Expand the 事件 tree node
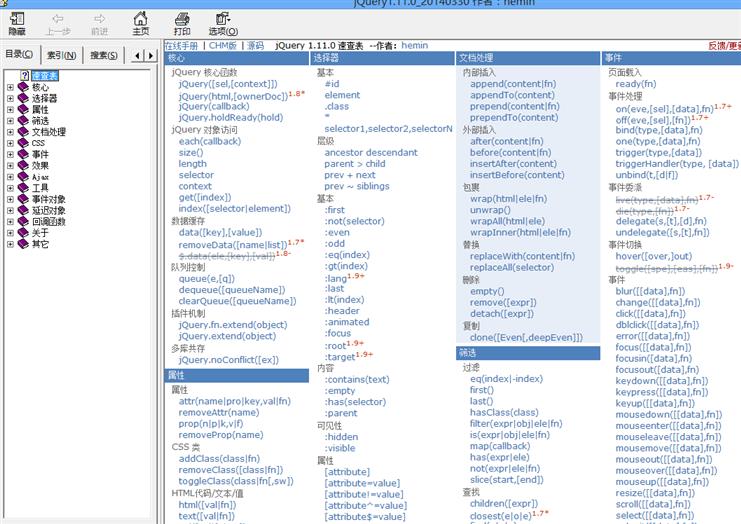 coord(10,154)
